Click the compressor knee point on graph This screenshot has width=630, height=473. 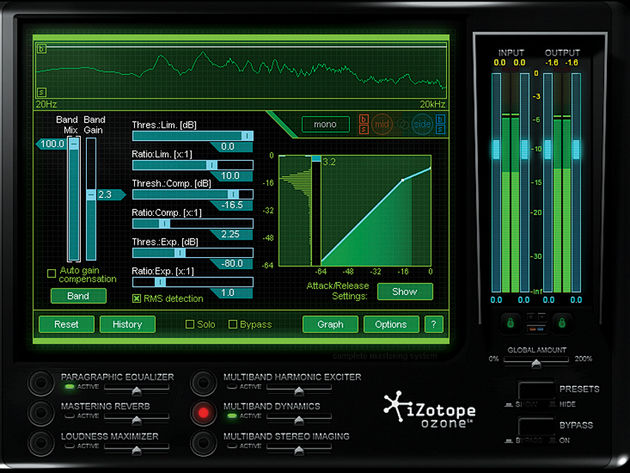pyautogui.click(x=403, y=180)
